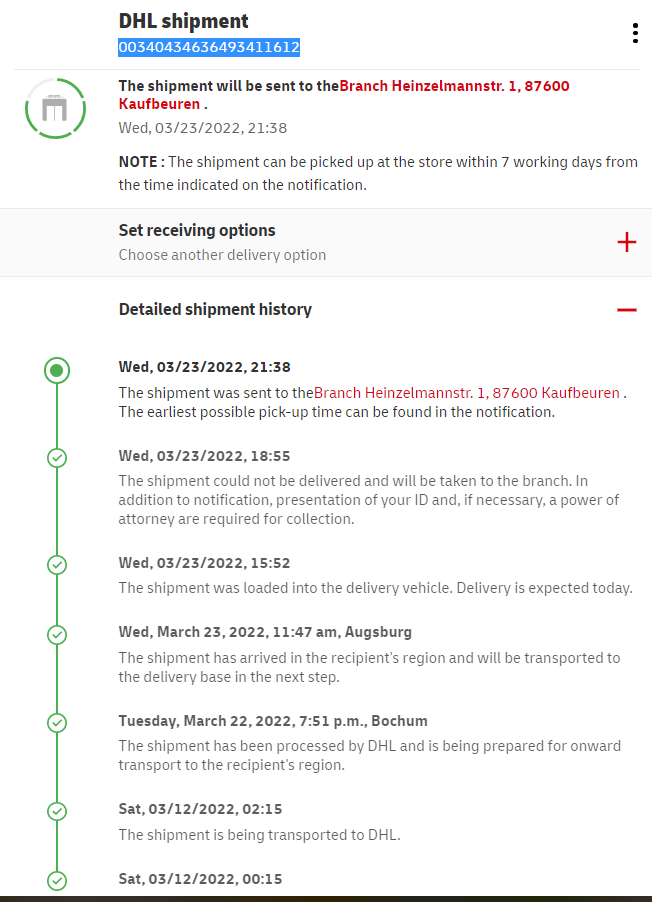Image resolution: width=652 pixels, height=902 pixels.
Task: Click the current status marker at 21:38
Action: click(57, 371)
